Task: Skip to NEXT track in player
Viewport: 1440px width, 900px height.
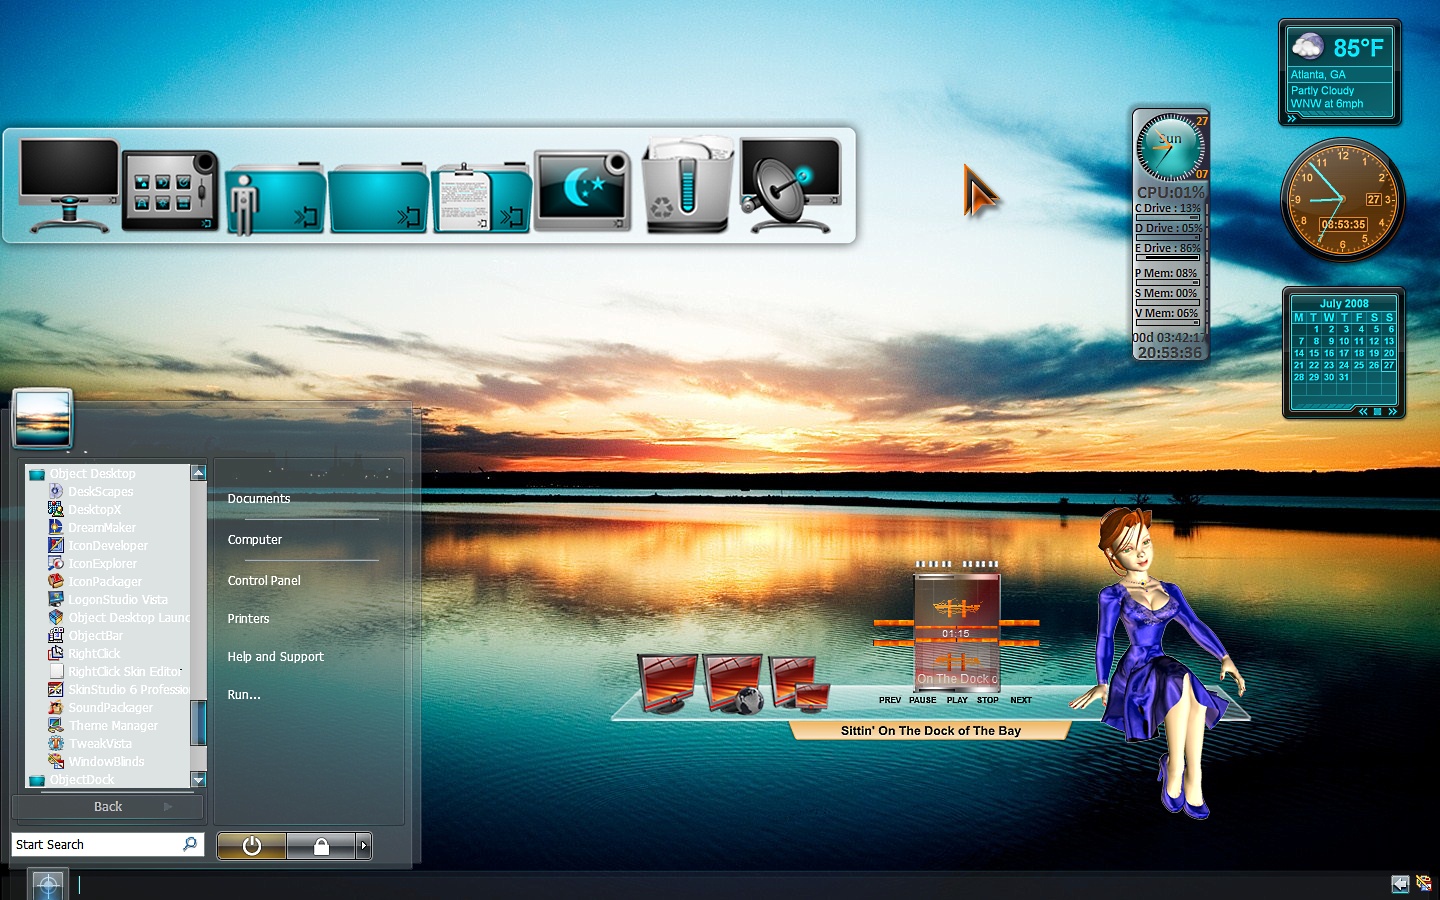Action: [1021, 700]
